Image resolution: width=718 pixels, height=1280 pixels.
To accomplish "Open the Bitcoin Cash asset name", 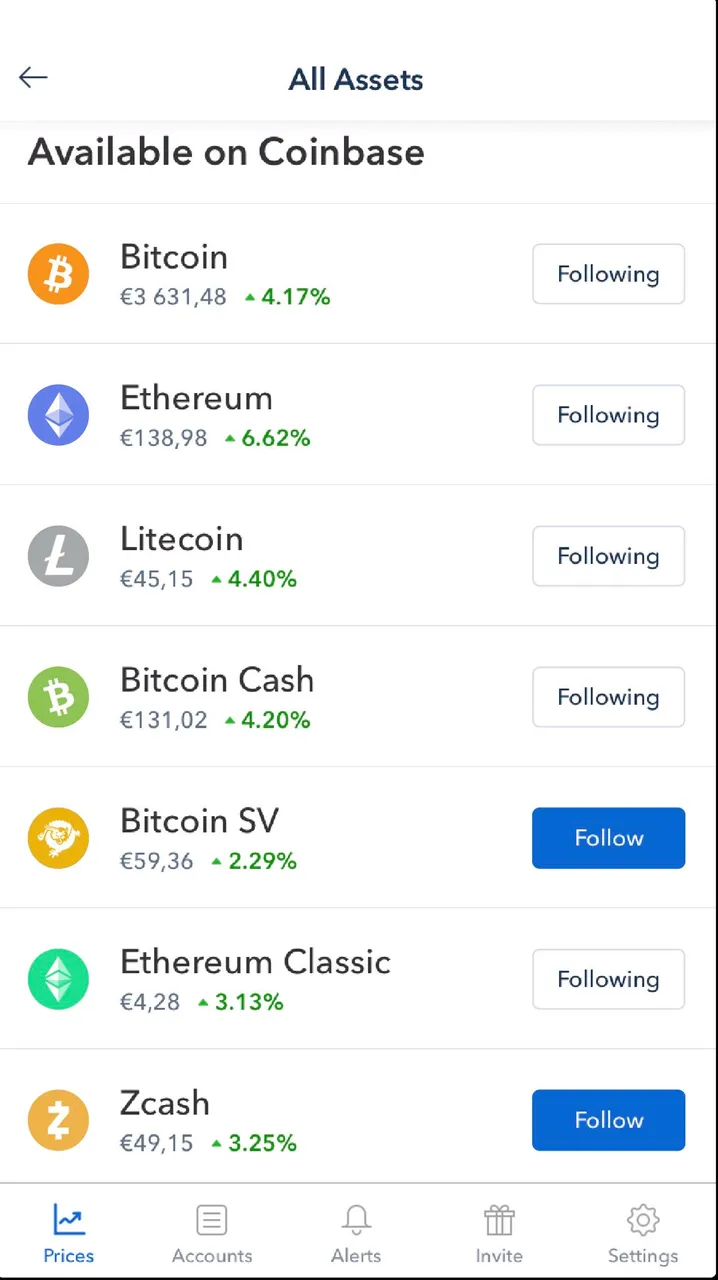I will (217, 680).
